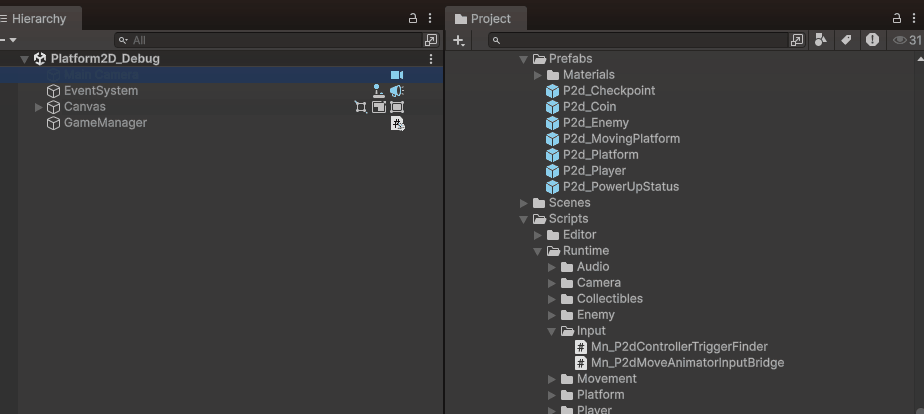Image resolution: width=924 pixels, height=414 pixels.
Task: Click GameManager's script component icon
Action: tap(398, 123)
